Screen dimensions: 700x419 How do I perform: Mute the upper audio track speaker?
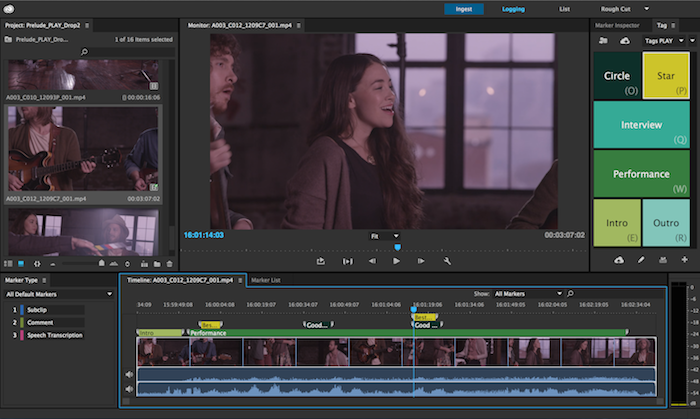click(129, 374)
